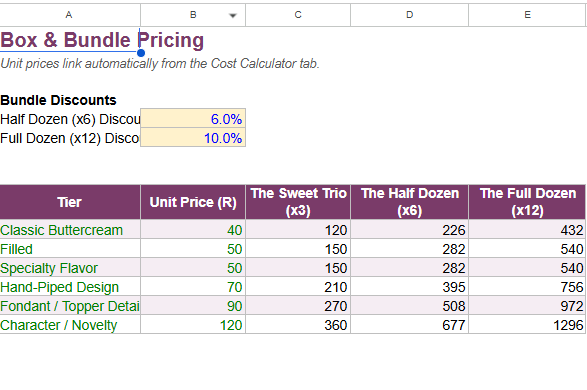
Task: Select Character / Novelty unit price 120
Action: pyautogui.click(x=193, y=325)
